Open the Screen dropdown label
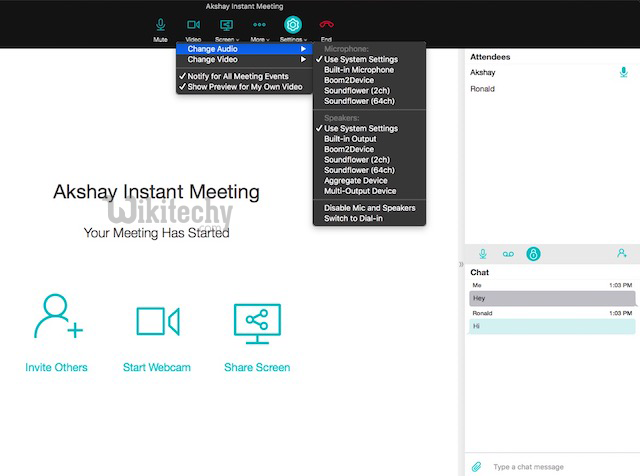The image size is (640, 476). (x=227, y=40)
